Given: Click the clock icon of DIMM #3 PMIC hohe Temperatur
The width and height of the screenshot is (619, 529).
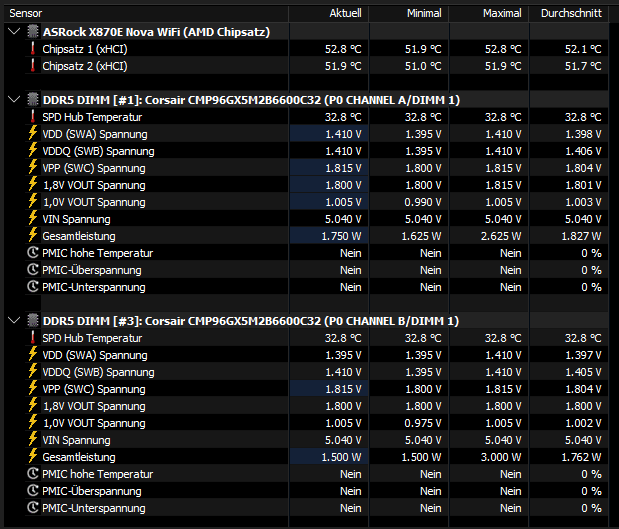Looking at the screenshot, I should tap(33, 473).
